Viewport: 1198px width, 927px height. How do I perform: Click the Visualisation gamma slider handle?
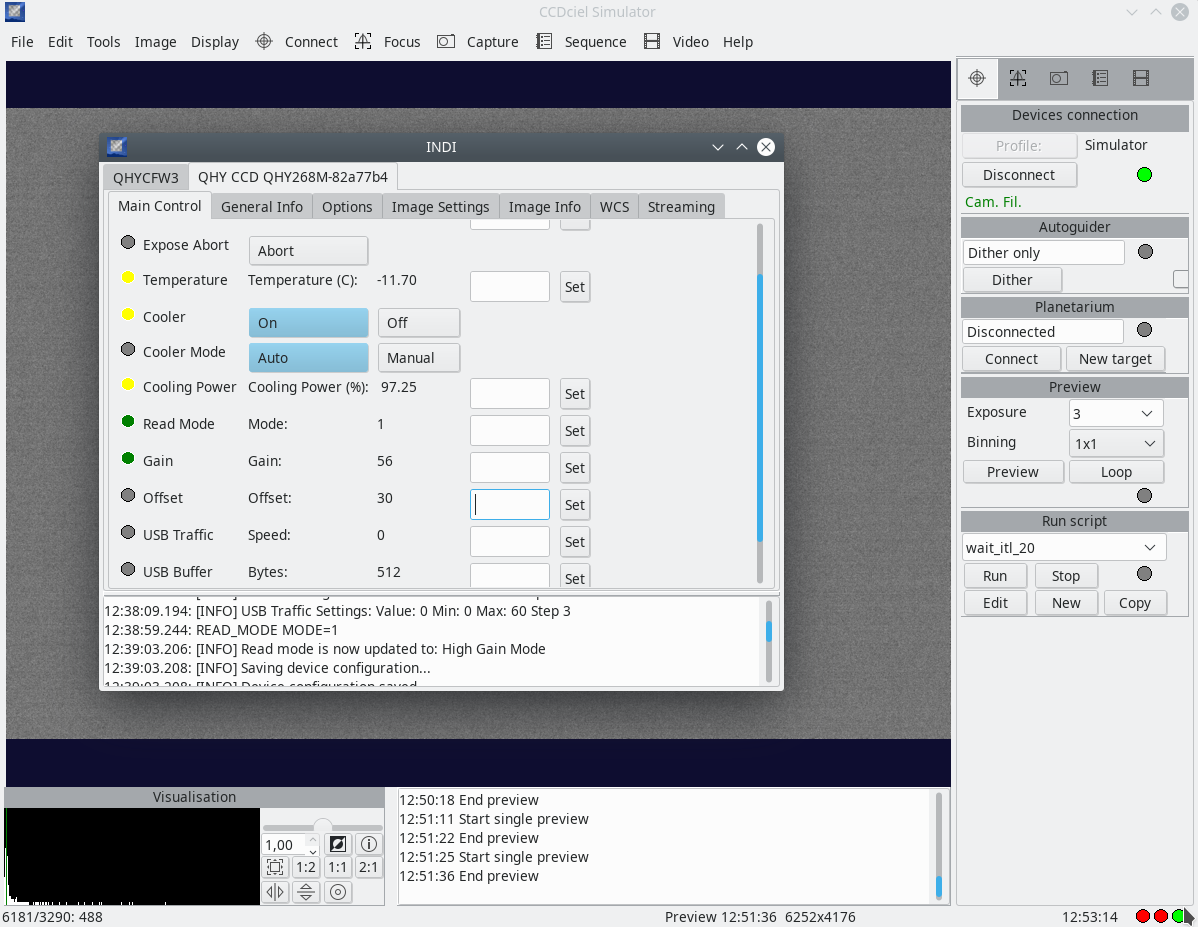[x=323, y=826]
